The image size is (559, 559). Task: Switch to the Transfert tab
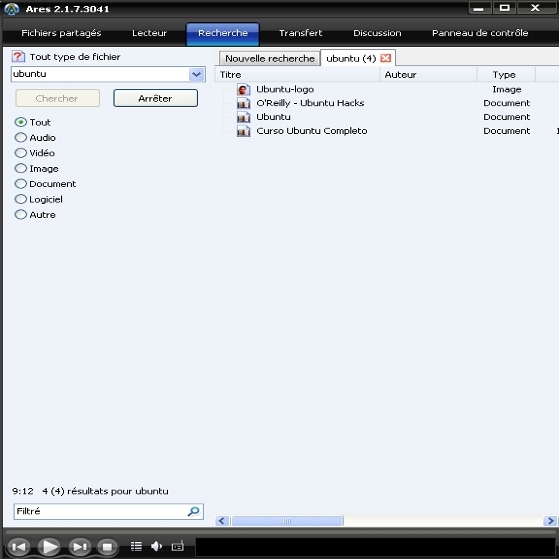click(301, 33)
